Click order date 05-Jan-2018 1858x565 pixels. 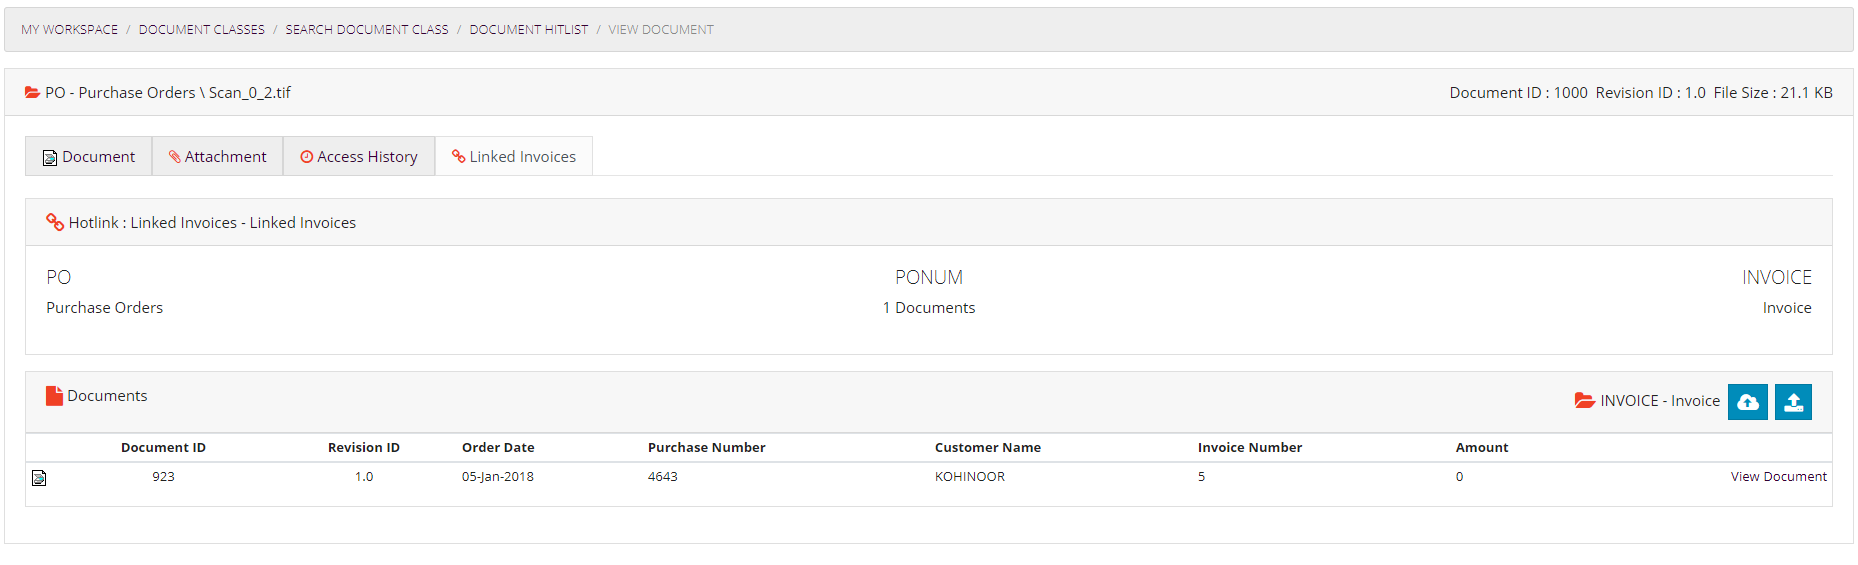click(x=497, y=477)
